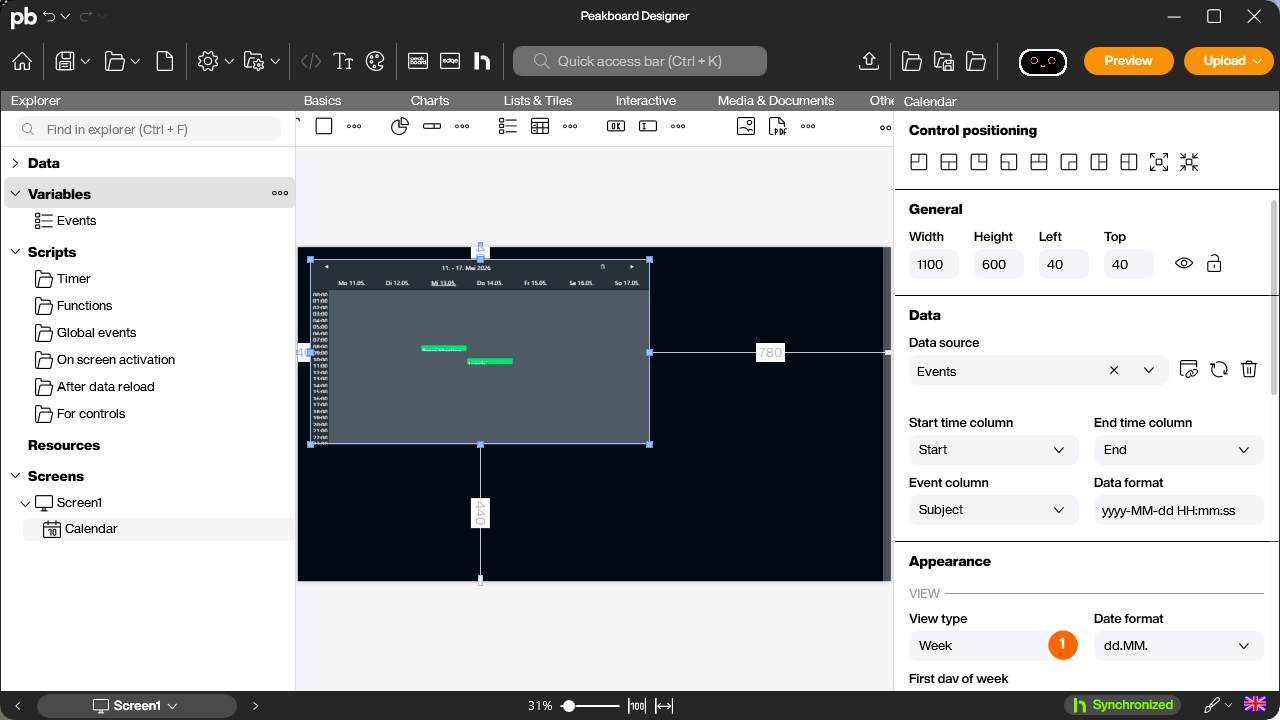Reload the Events data source
Screen dimensions: 1280x720
1219,369
